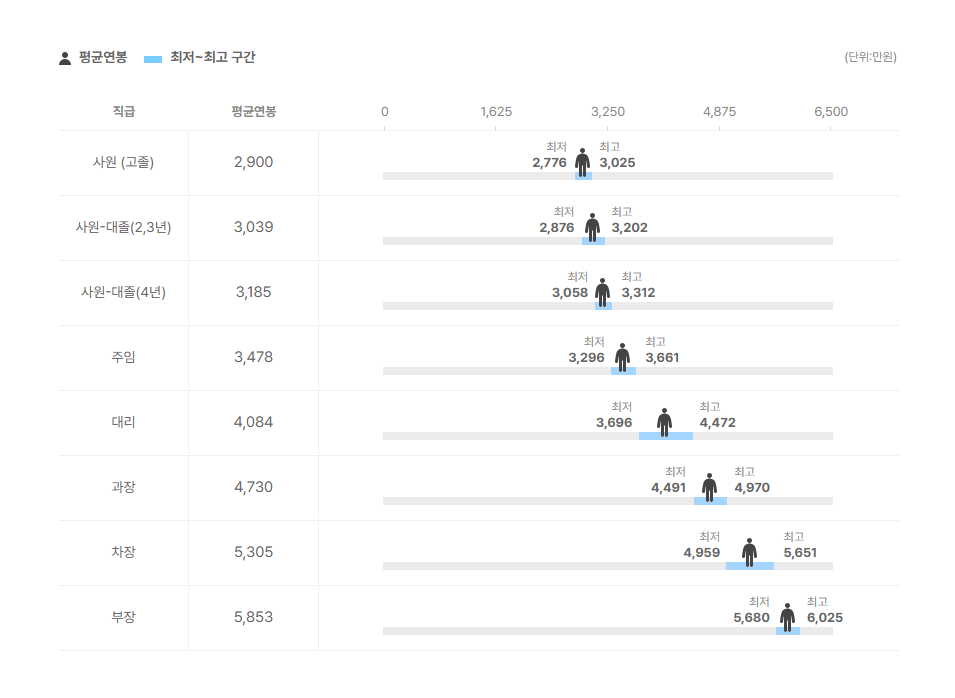Click the blue 최저~최고 구간 legend swatch
The height and width of the screenshot is (698, 955).
(x=153, y=59)
